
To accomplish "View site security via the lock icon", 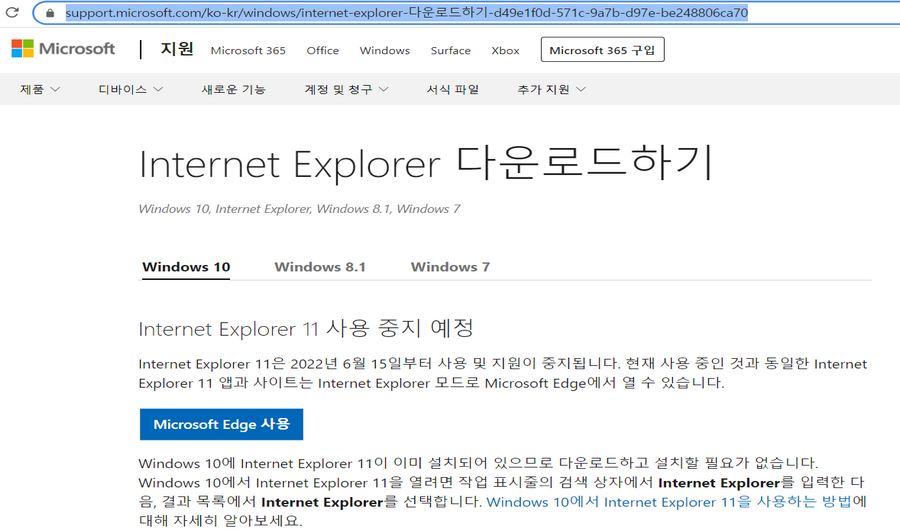I will (51, 13).
